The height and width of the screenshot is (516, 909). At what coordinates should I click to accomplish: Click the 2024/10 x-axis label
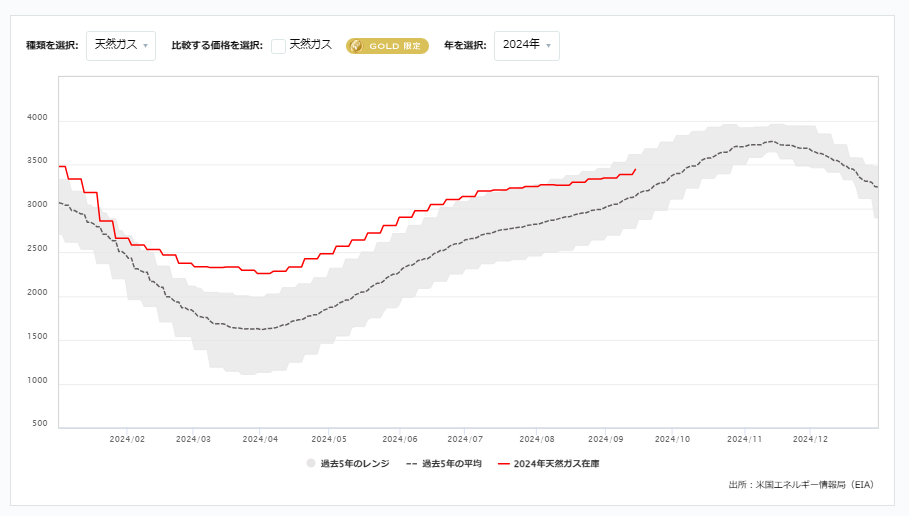click(672, 439)
